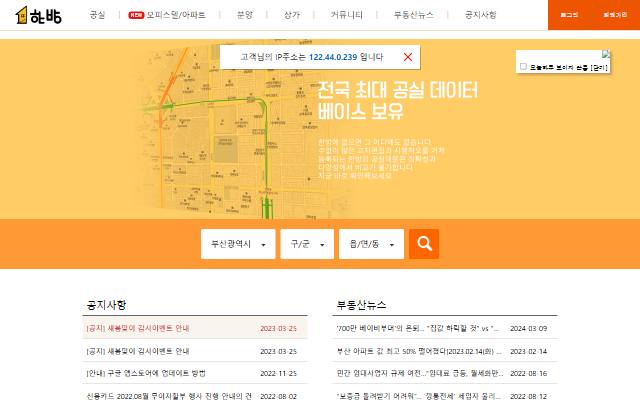Open the 부산 아파트 값 50% news article
Image resolution: width=640 pixels, height=400 pixels.
(419, 351)
